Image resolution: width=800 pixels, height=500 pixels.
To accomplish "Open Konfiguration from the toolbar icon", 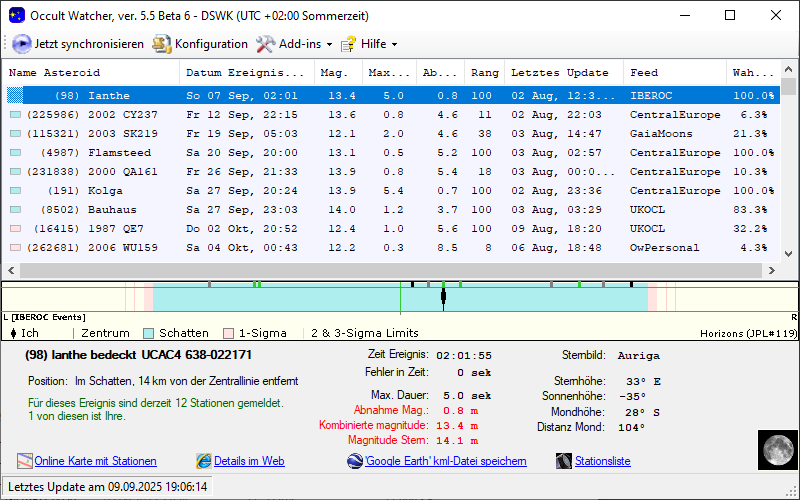I will pyautogui.click(x=161, y=44).
